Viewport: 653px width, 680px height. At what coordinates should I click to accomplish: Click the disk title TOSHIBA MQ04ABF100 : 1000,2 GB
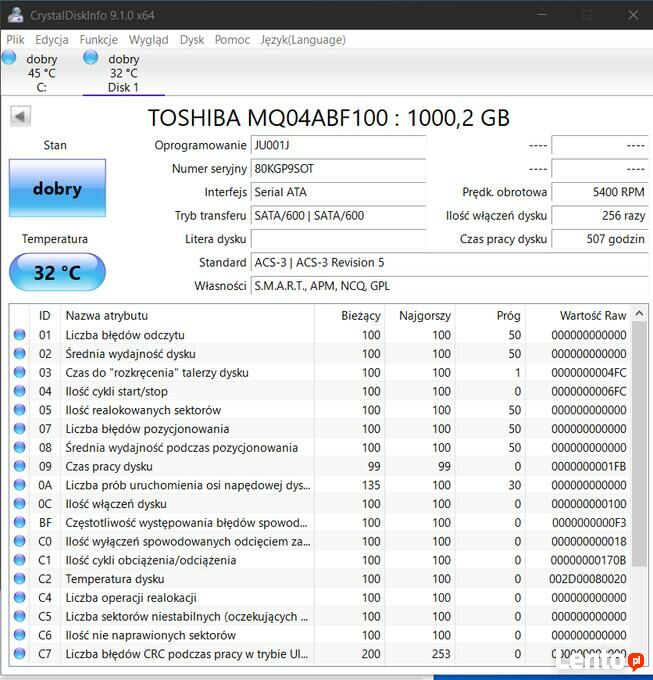(x=329, y=118)
